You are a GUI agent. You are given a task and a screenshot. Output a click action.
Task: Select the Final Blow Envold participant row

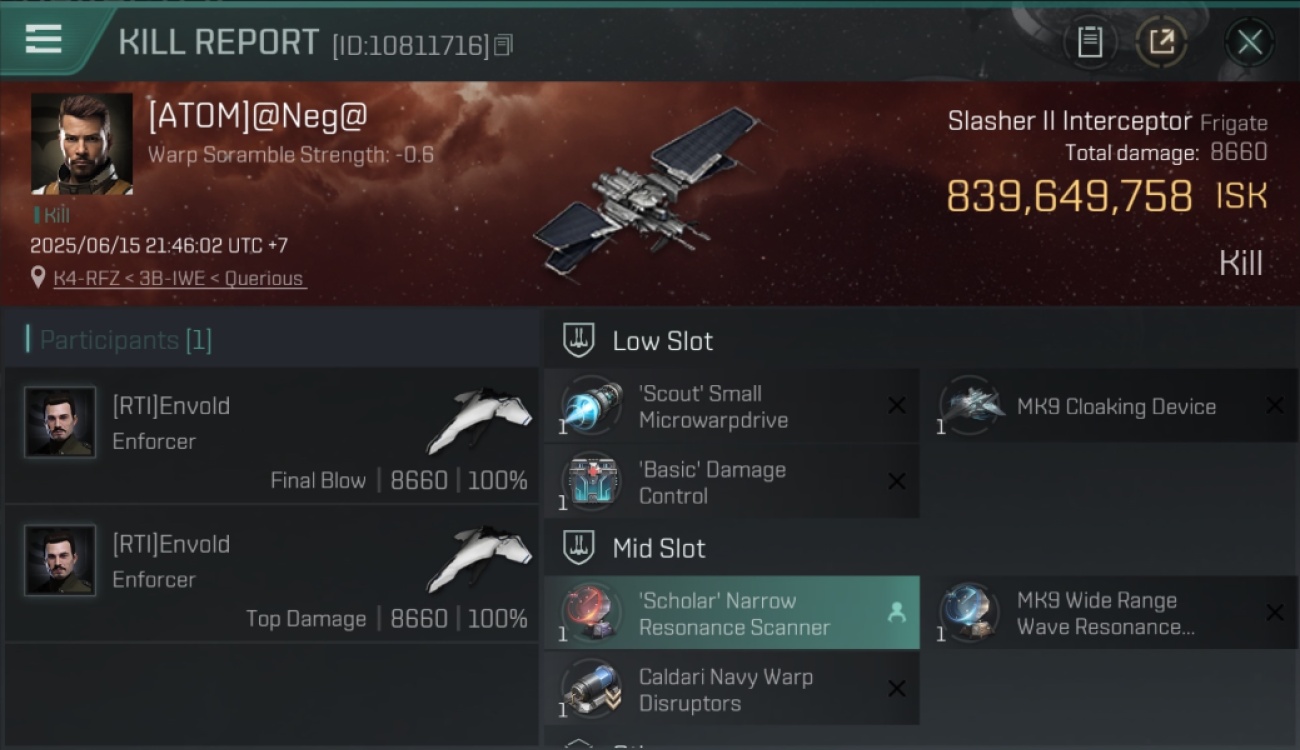click(271, 435)
